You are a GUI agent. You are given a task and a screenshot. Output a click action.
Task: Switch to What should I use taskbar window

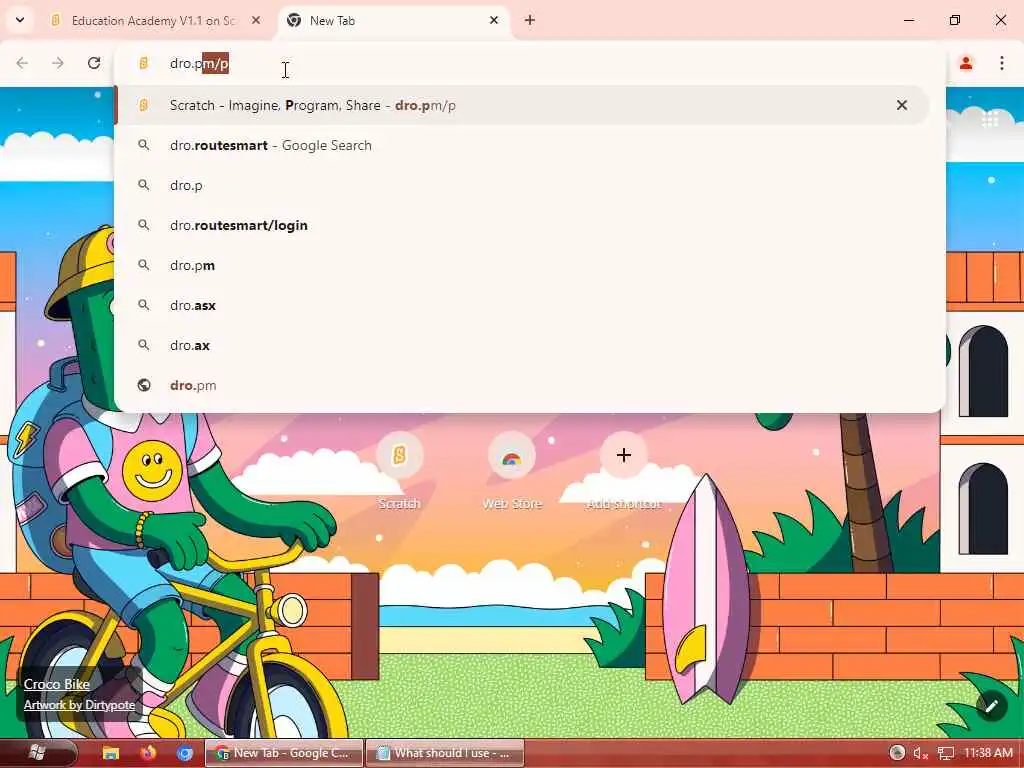pos(445,753)
